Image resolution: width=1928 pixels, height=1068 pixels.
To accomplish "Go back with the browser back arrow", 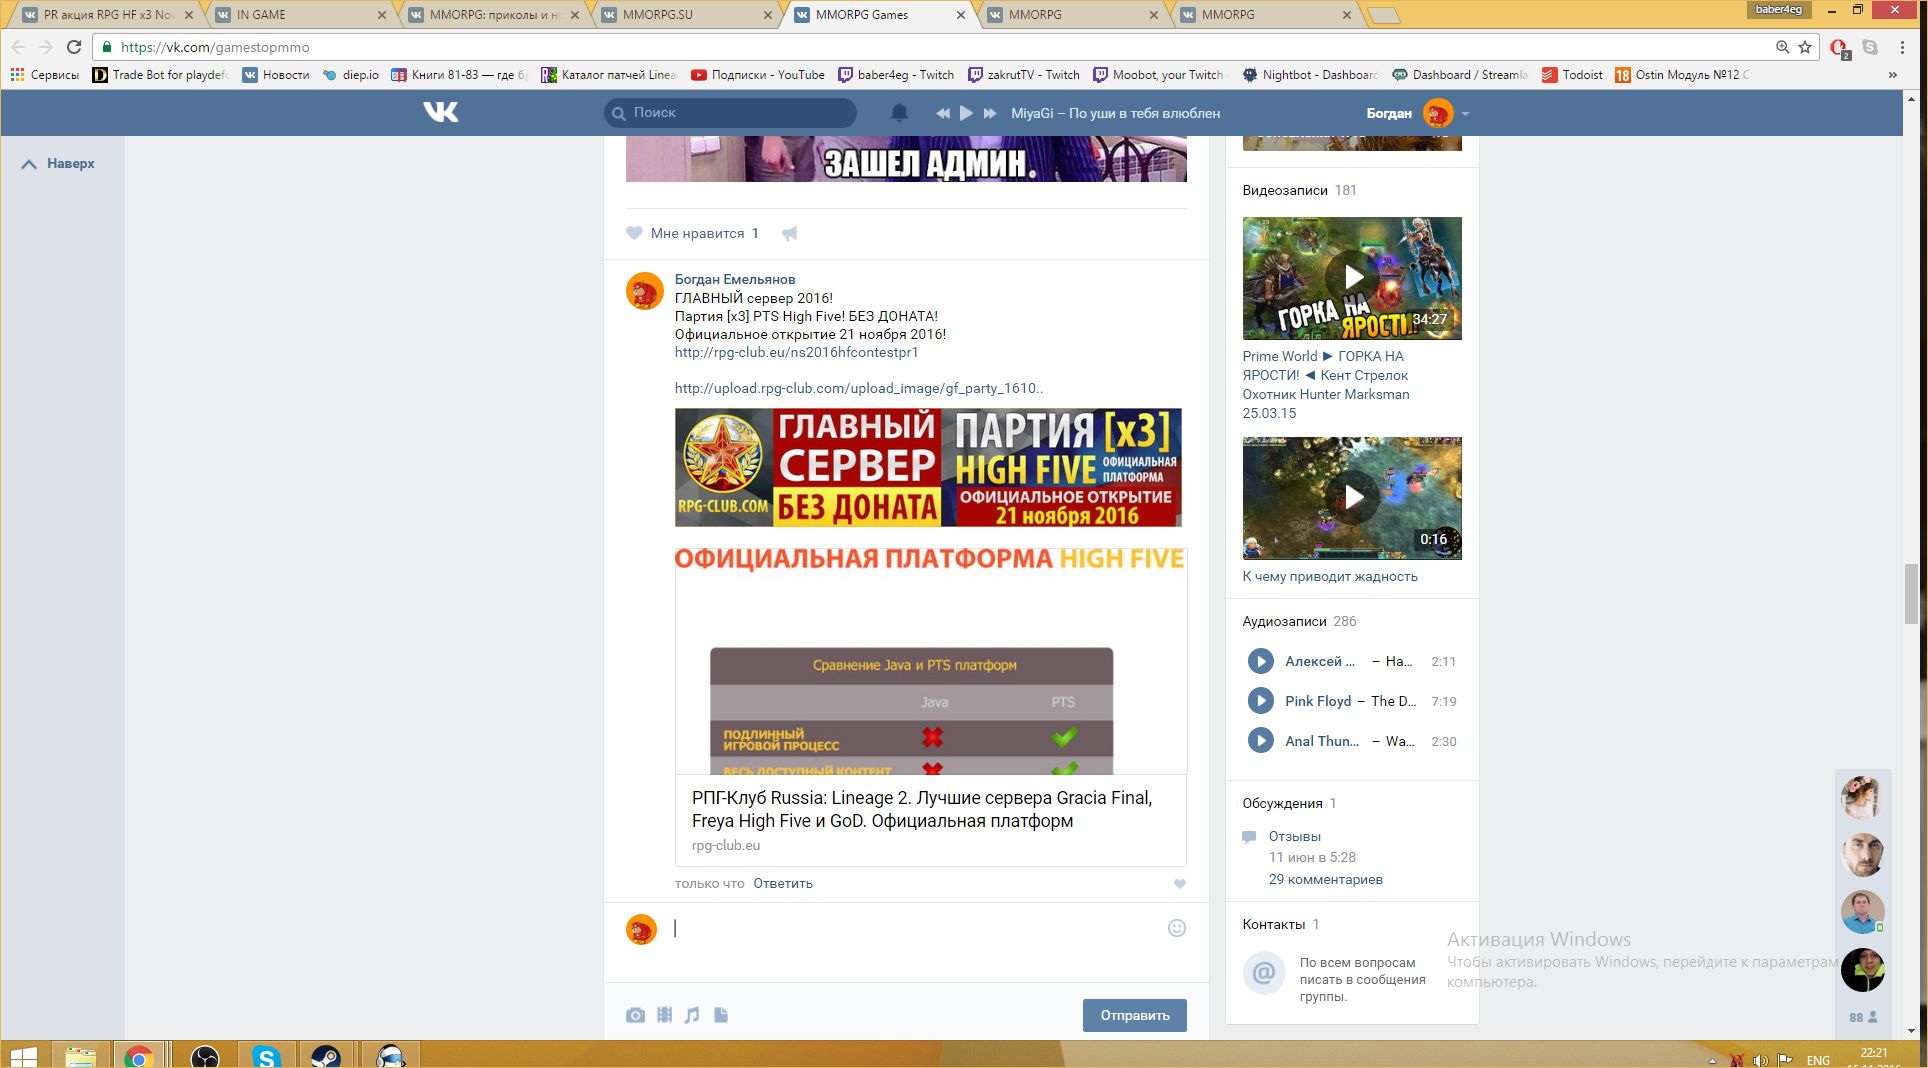I will pos(19,47).
